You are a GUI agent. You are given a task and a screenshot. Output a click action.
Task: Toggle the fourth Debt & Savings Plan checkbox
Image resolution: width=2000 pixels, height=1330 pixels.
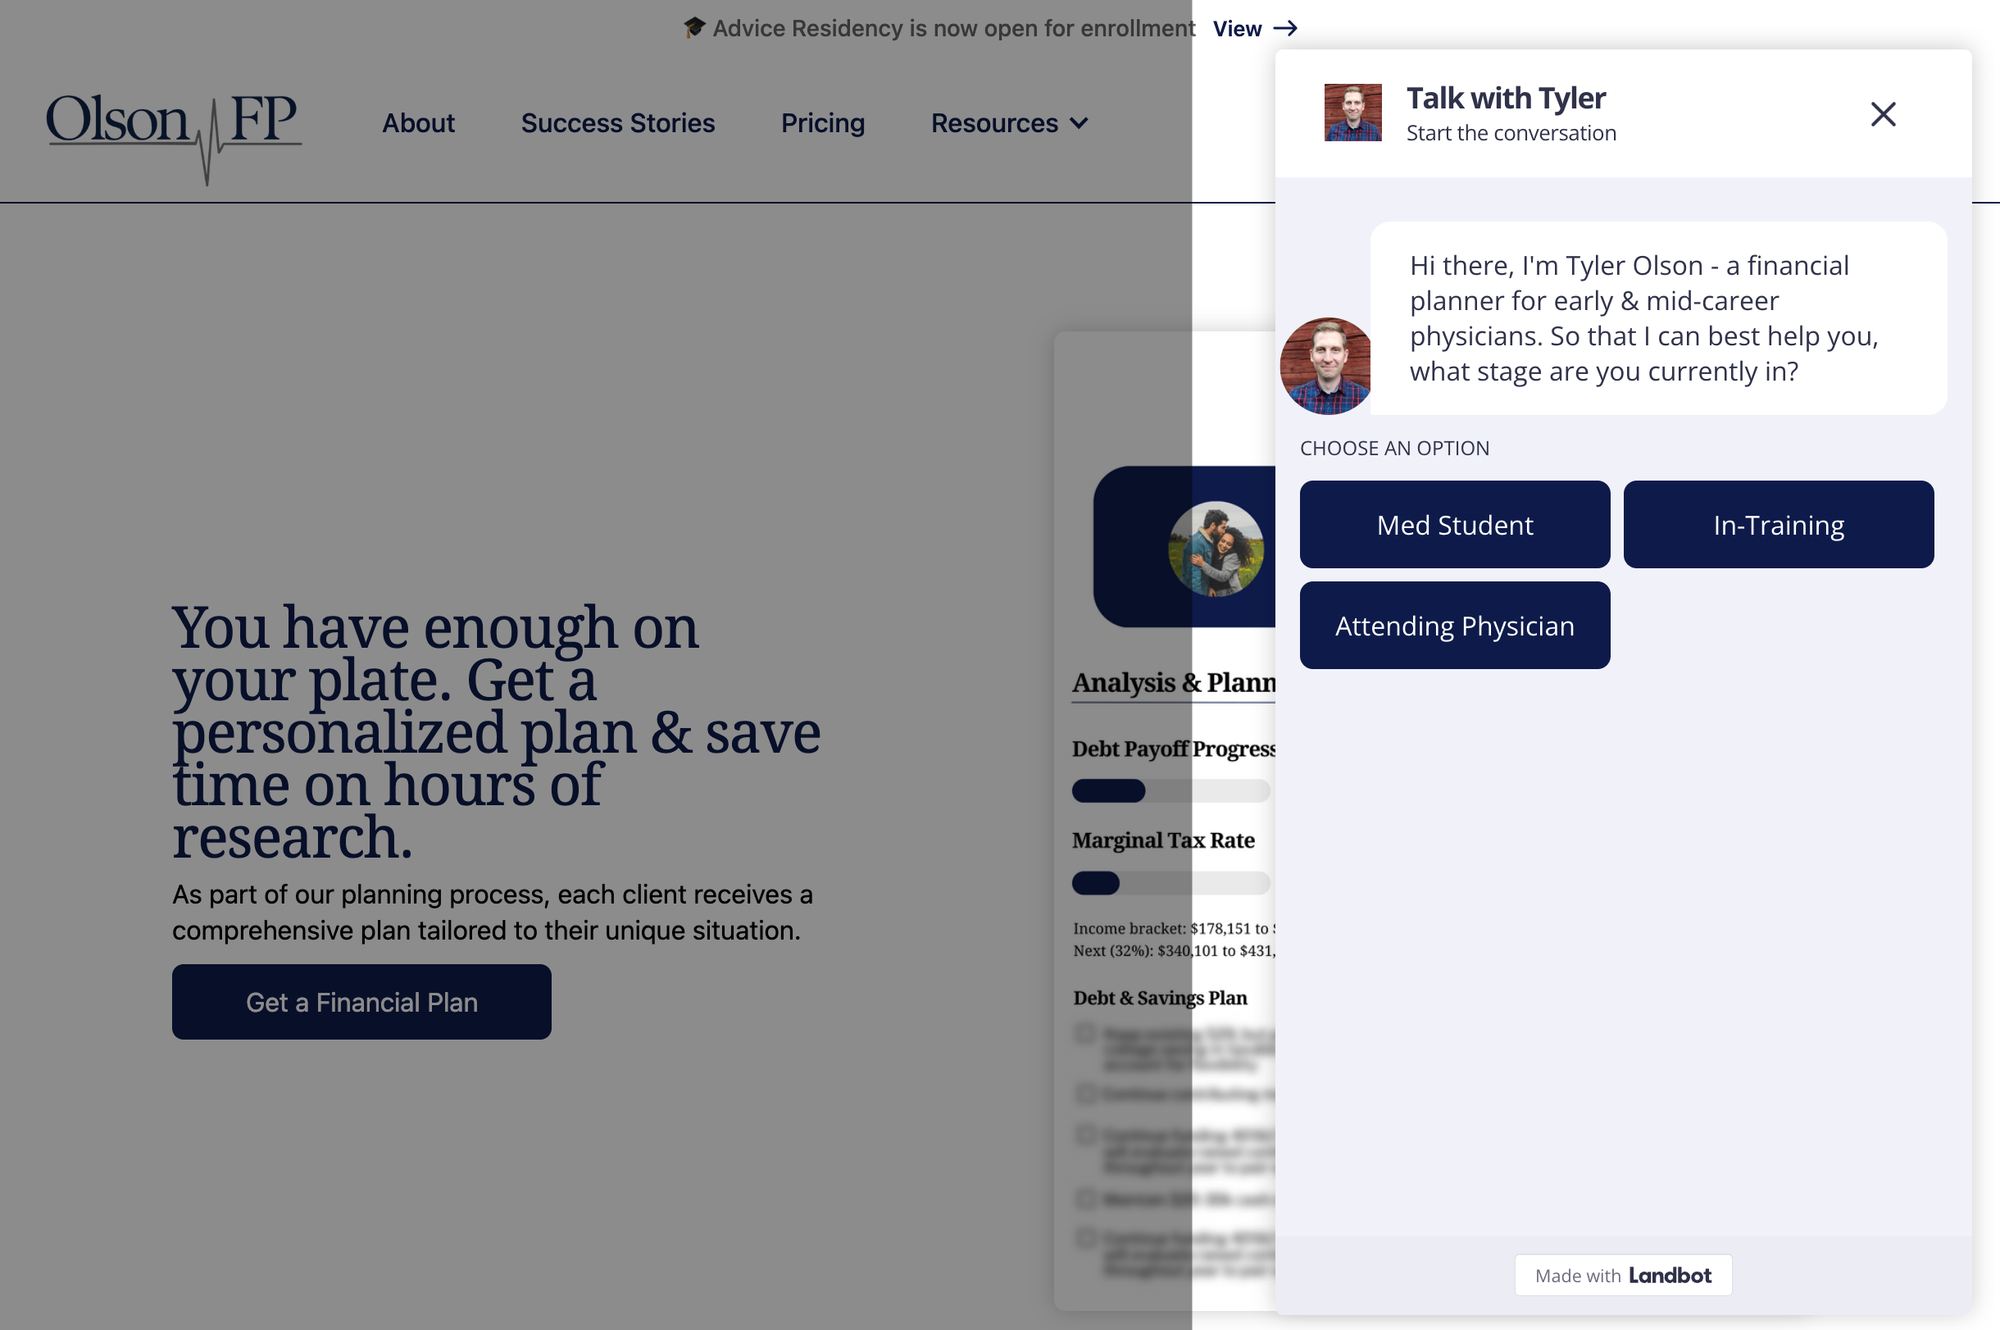[x=1085, y=1198]
